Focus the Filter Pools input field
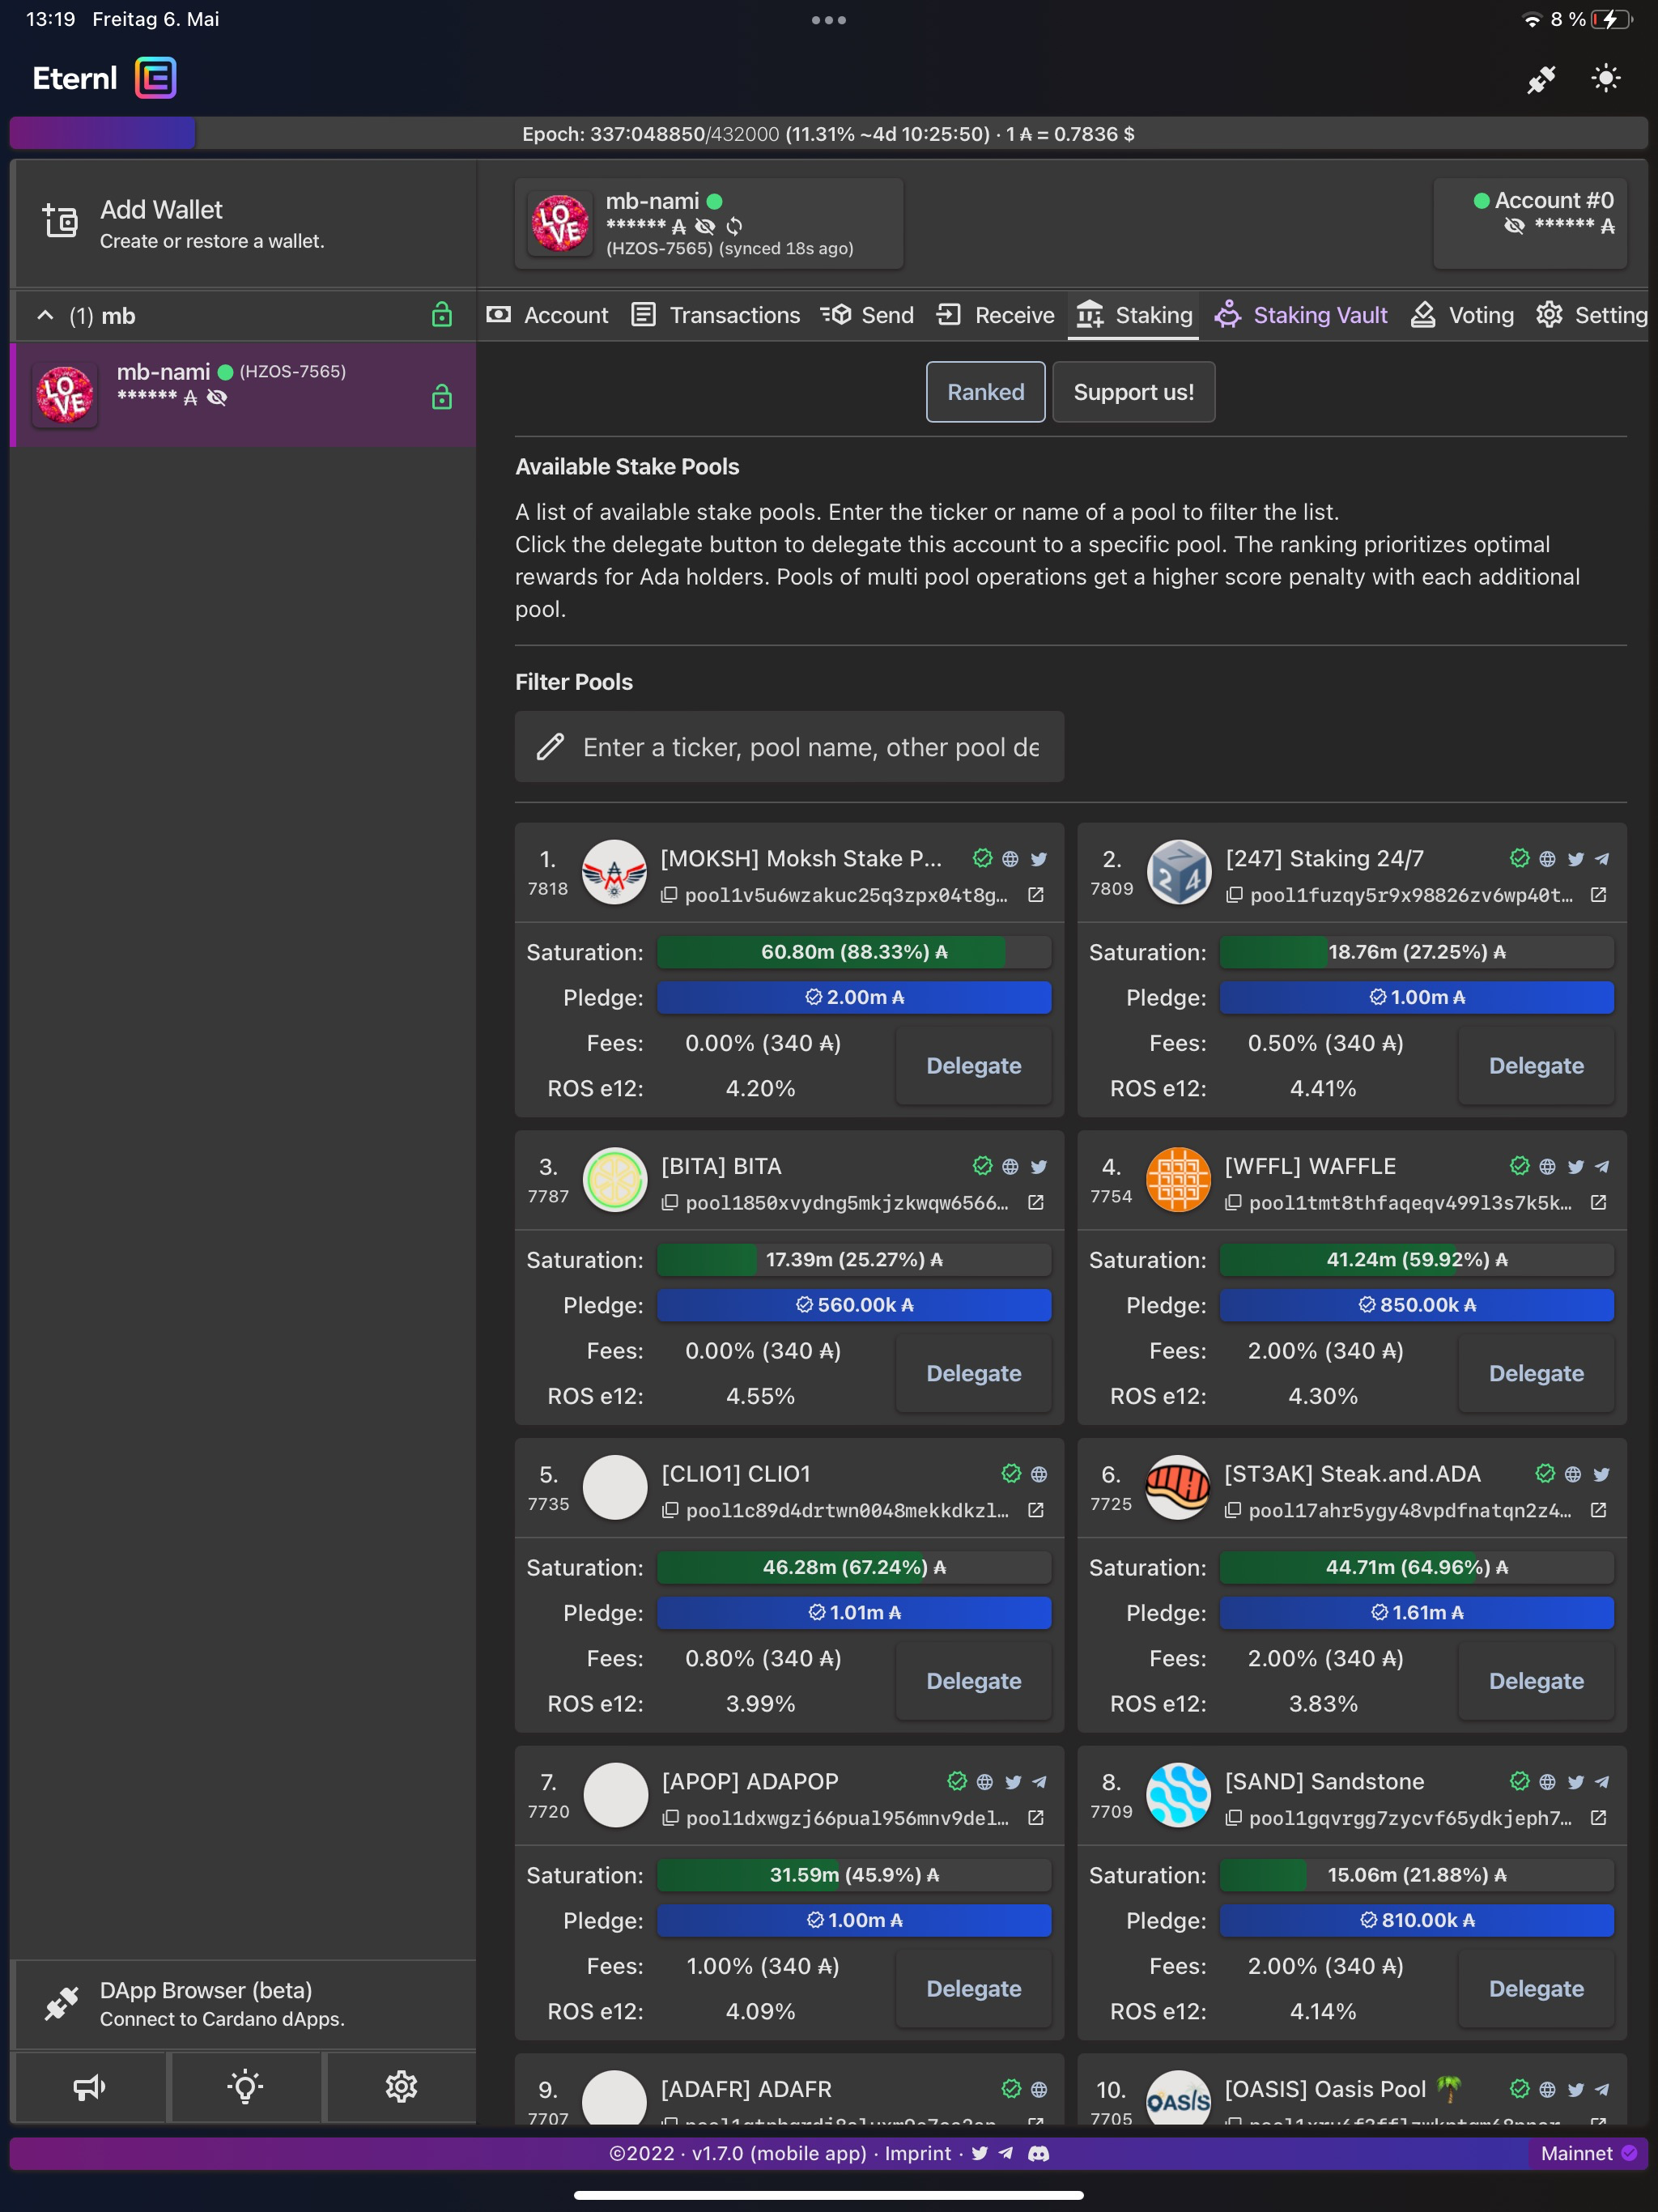The height and width of the screenshot is (2212, 1658). (789, 747)
